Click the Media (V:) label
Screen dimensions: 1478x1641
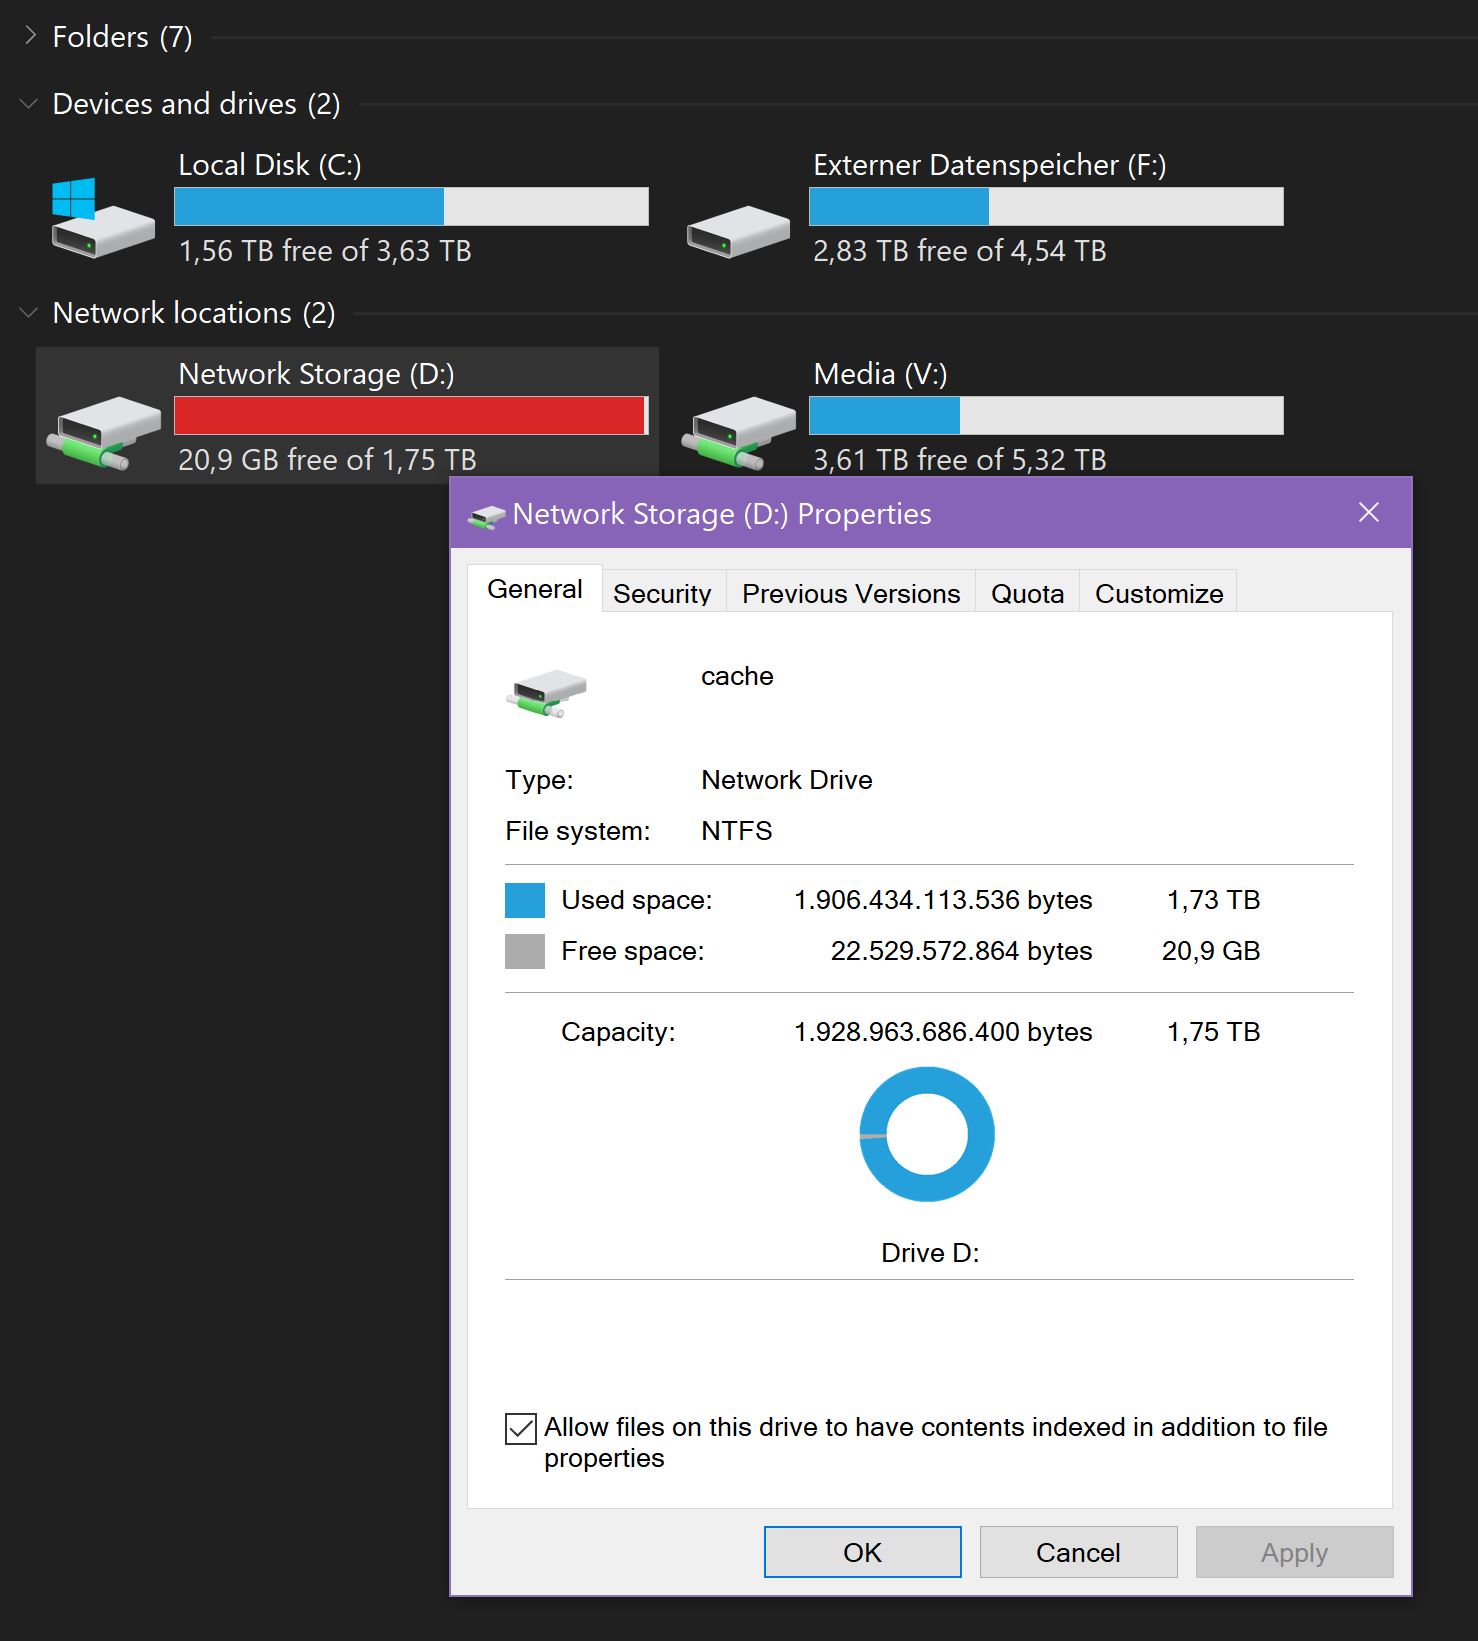pyautogui.click(x=880, y=374)
